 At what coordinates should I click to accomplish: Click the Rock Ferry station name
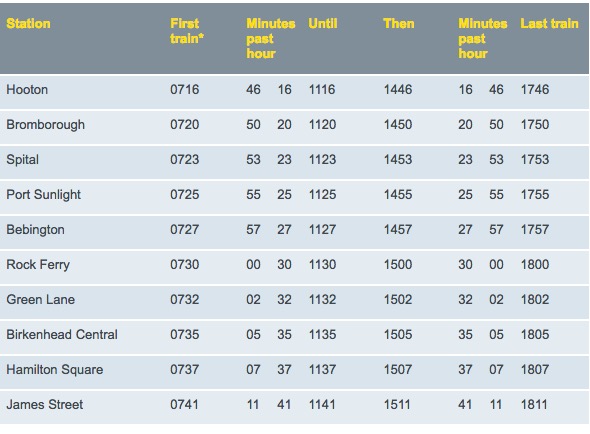pyautogui.click(x=38, y=265)
